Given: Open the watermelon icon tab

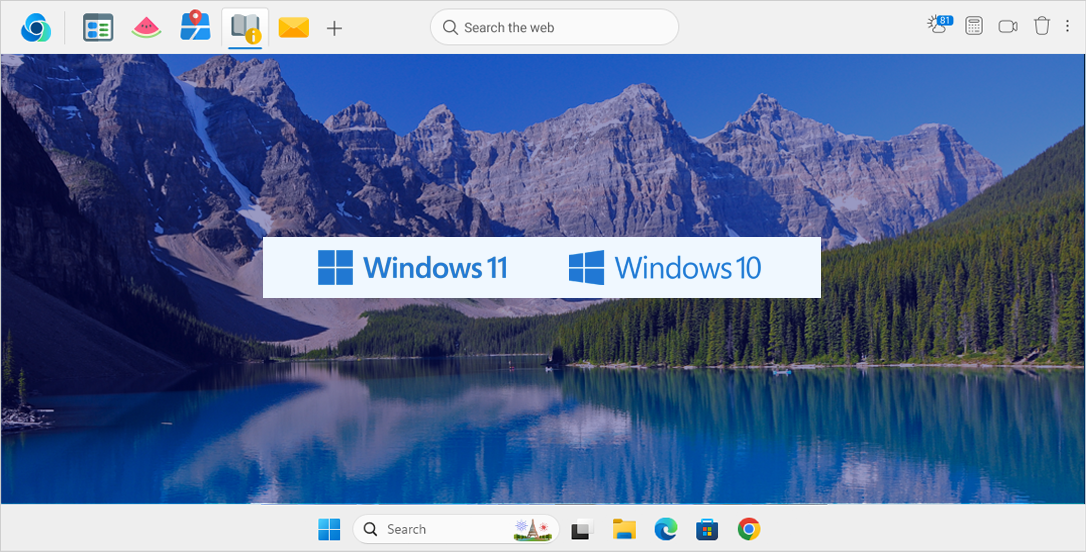Looking at the screenshot, I should [146, 28].
